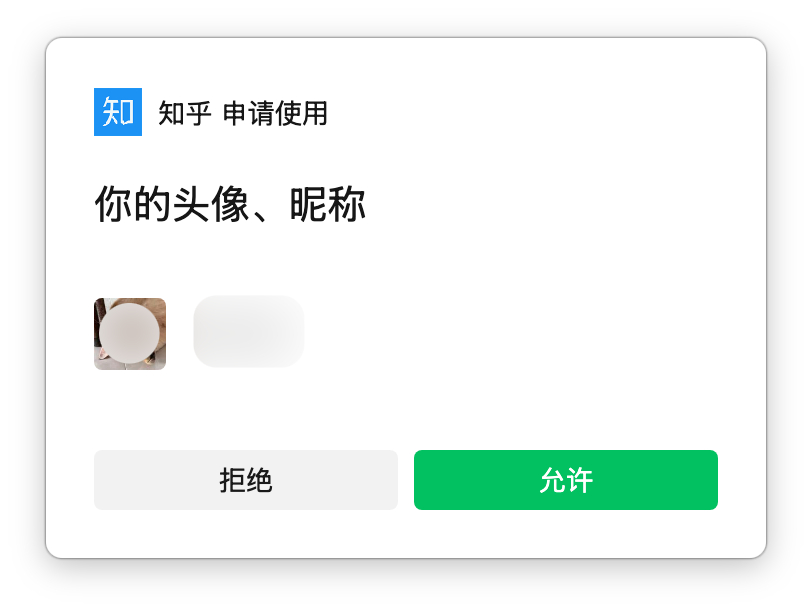Click the word 头像 in the heading
This screenshot has width=812, height=612.
click(211, 205)
